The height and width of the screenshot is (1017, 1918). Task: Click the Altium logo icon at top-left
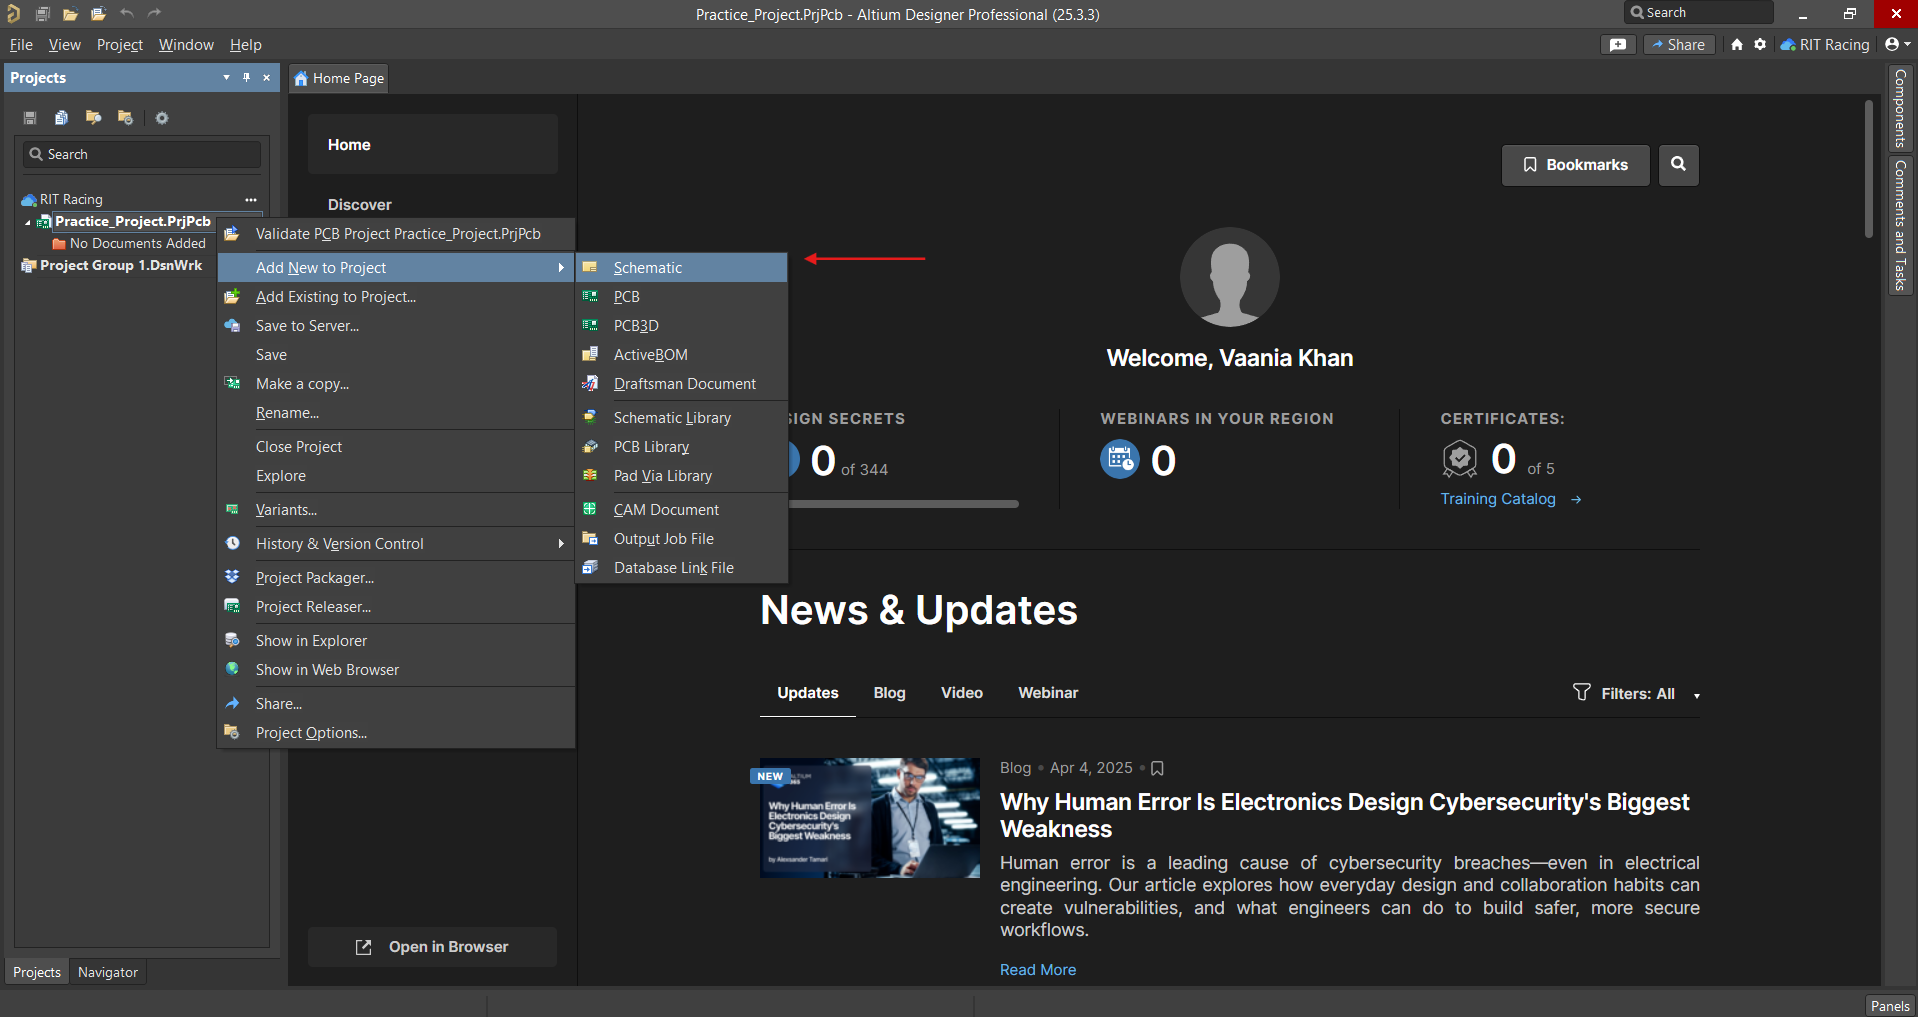[x=13, y=14]
